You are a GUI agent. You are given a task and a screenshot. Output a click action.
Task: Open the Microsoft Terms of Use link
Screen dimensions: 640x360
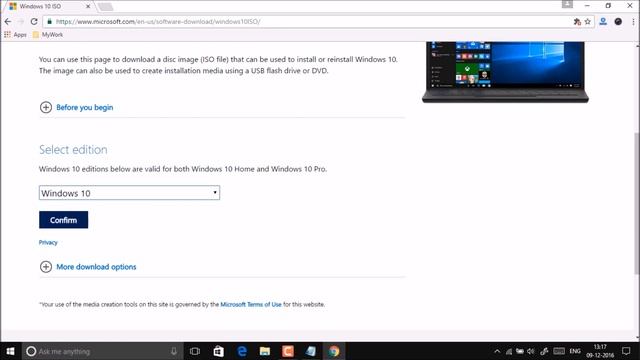pos(251,304)
